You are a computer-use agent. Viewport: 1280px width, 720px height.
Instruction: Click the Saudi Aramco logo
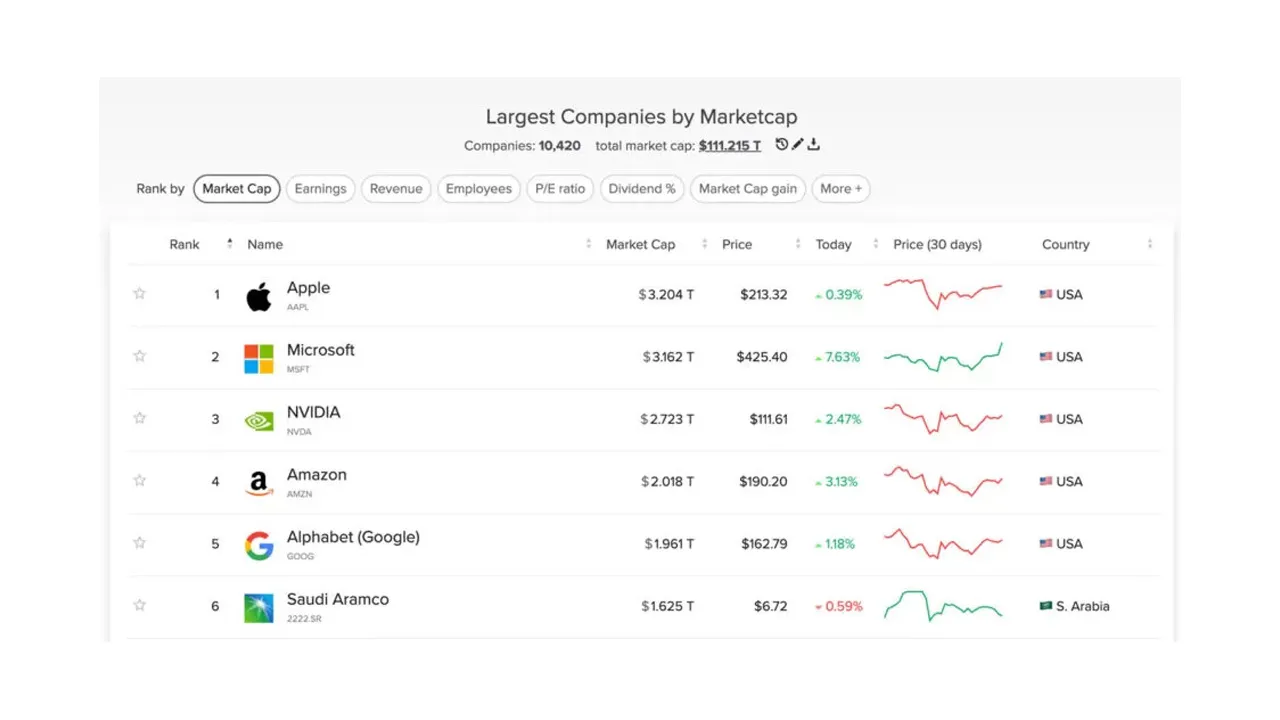pos(259,608)
